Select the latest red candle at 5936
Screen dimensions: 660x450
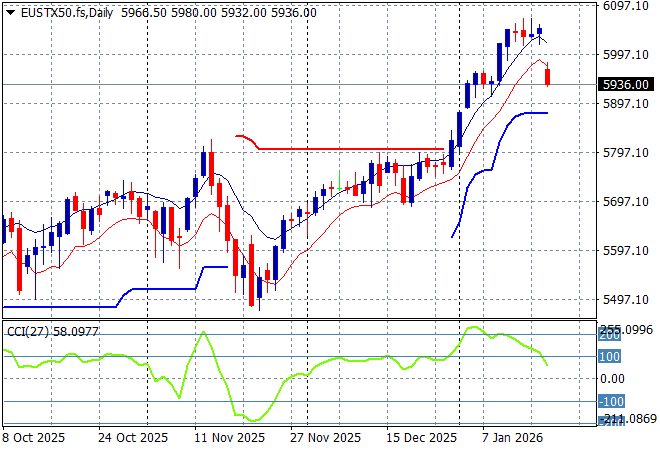pyautogui.click(x=548, y=77)
